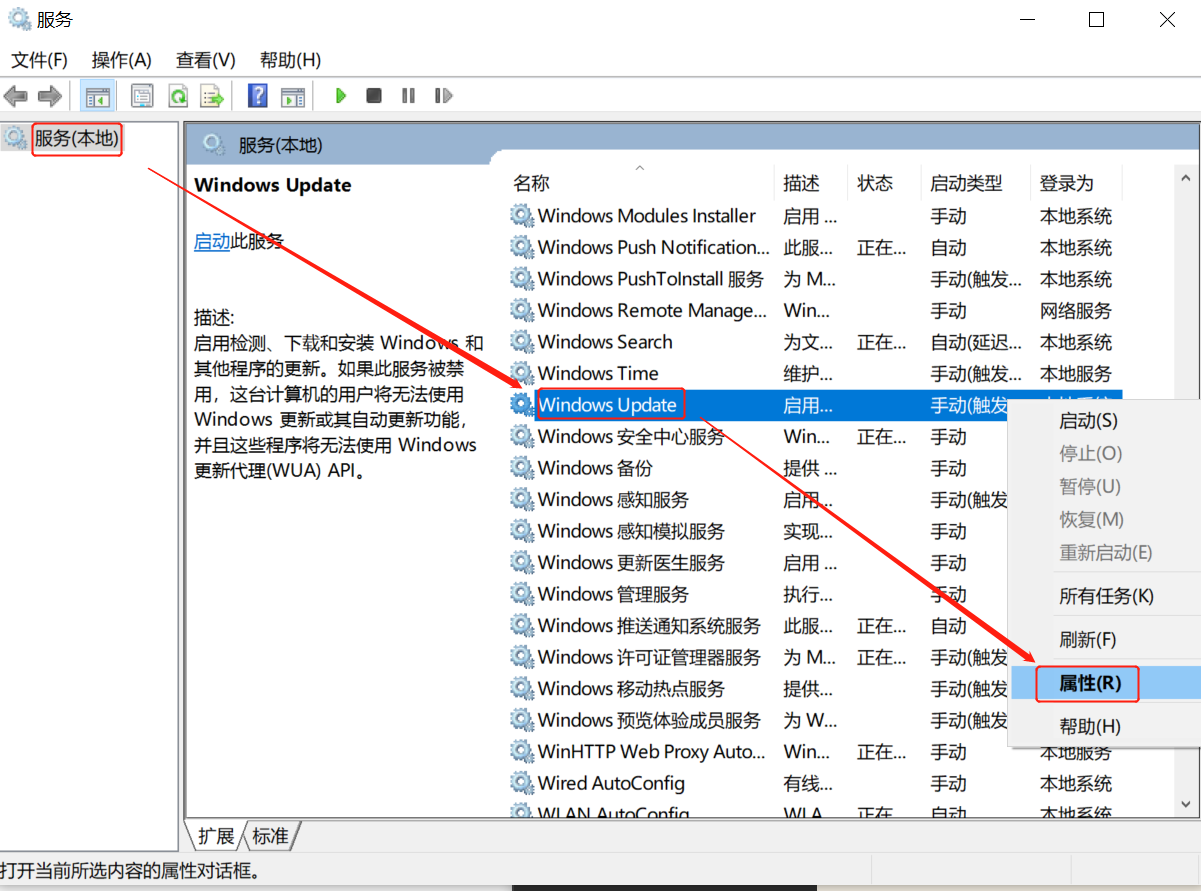The width and height of the screenshot is (1201, 891).
Task: Select the Windows PushToInstall 服务 row
Action: [815, 278]
